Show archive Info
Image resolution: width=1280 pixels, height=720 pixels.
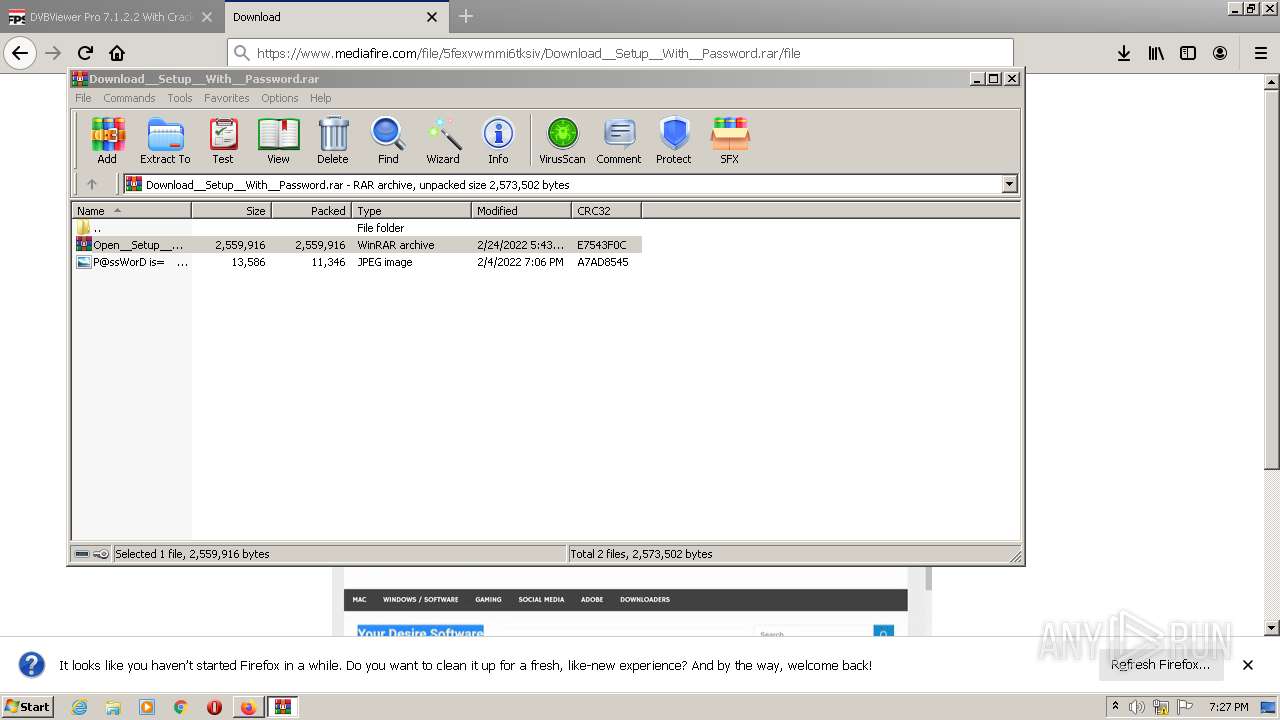(x=498, y=140)
